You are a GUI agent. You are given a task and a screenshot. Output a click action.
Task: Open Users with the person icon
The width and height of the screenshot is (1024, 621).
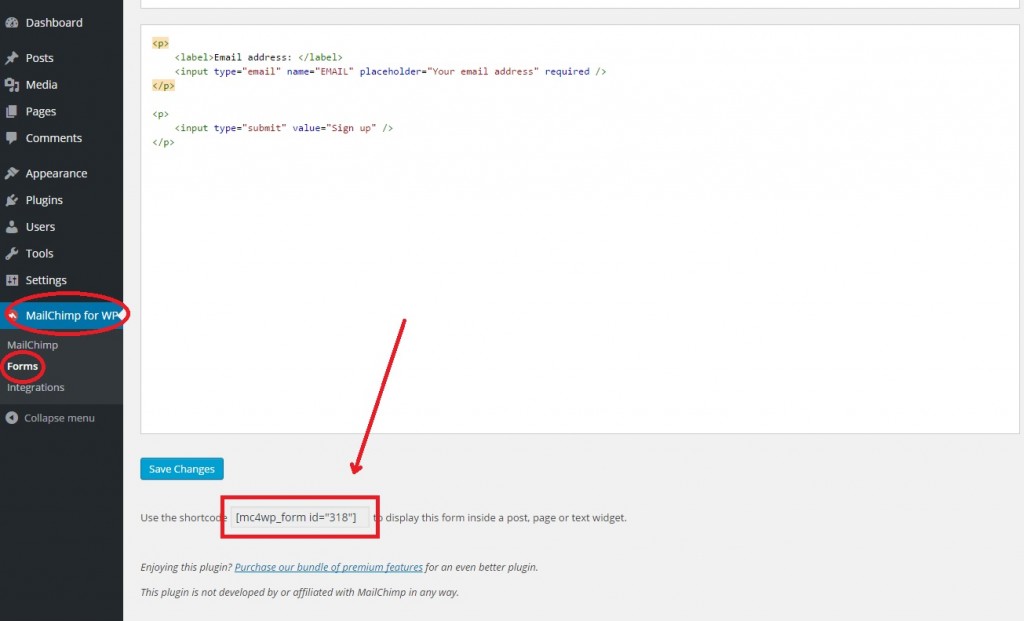click(x=15, y=226)
